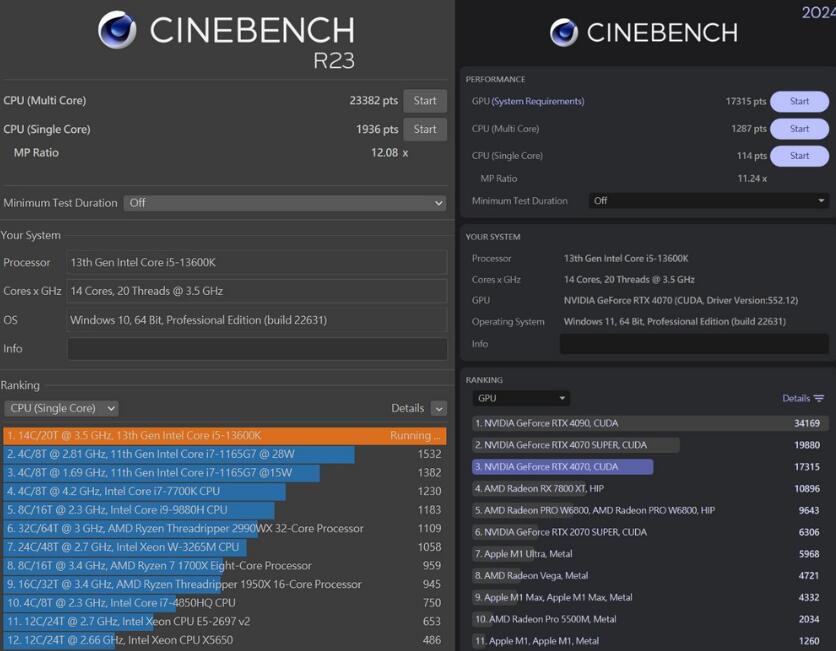Open the CPU (Single Core) ranking dropdown
Viewport: 836px width, 651px height.
[61, 408]
